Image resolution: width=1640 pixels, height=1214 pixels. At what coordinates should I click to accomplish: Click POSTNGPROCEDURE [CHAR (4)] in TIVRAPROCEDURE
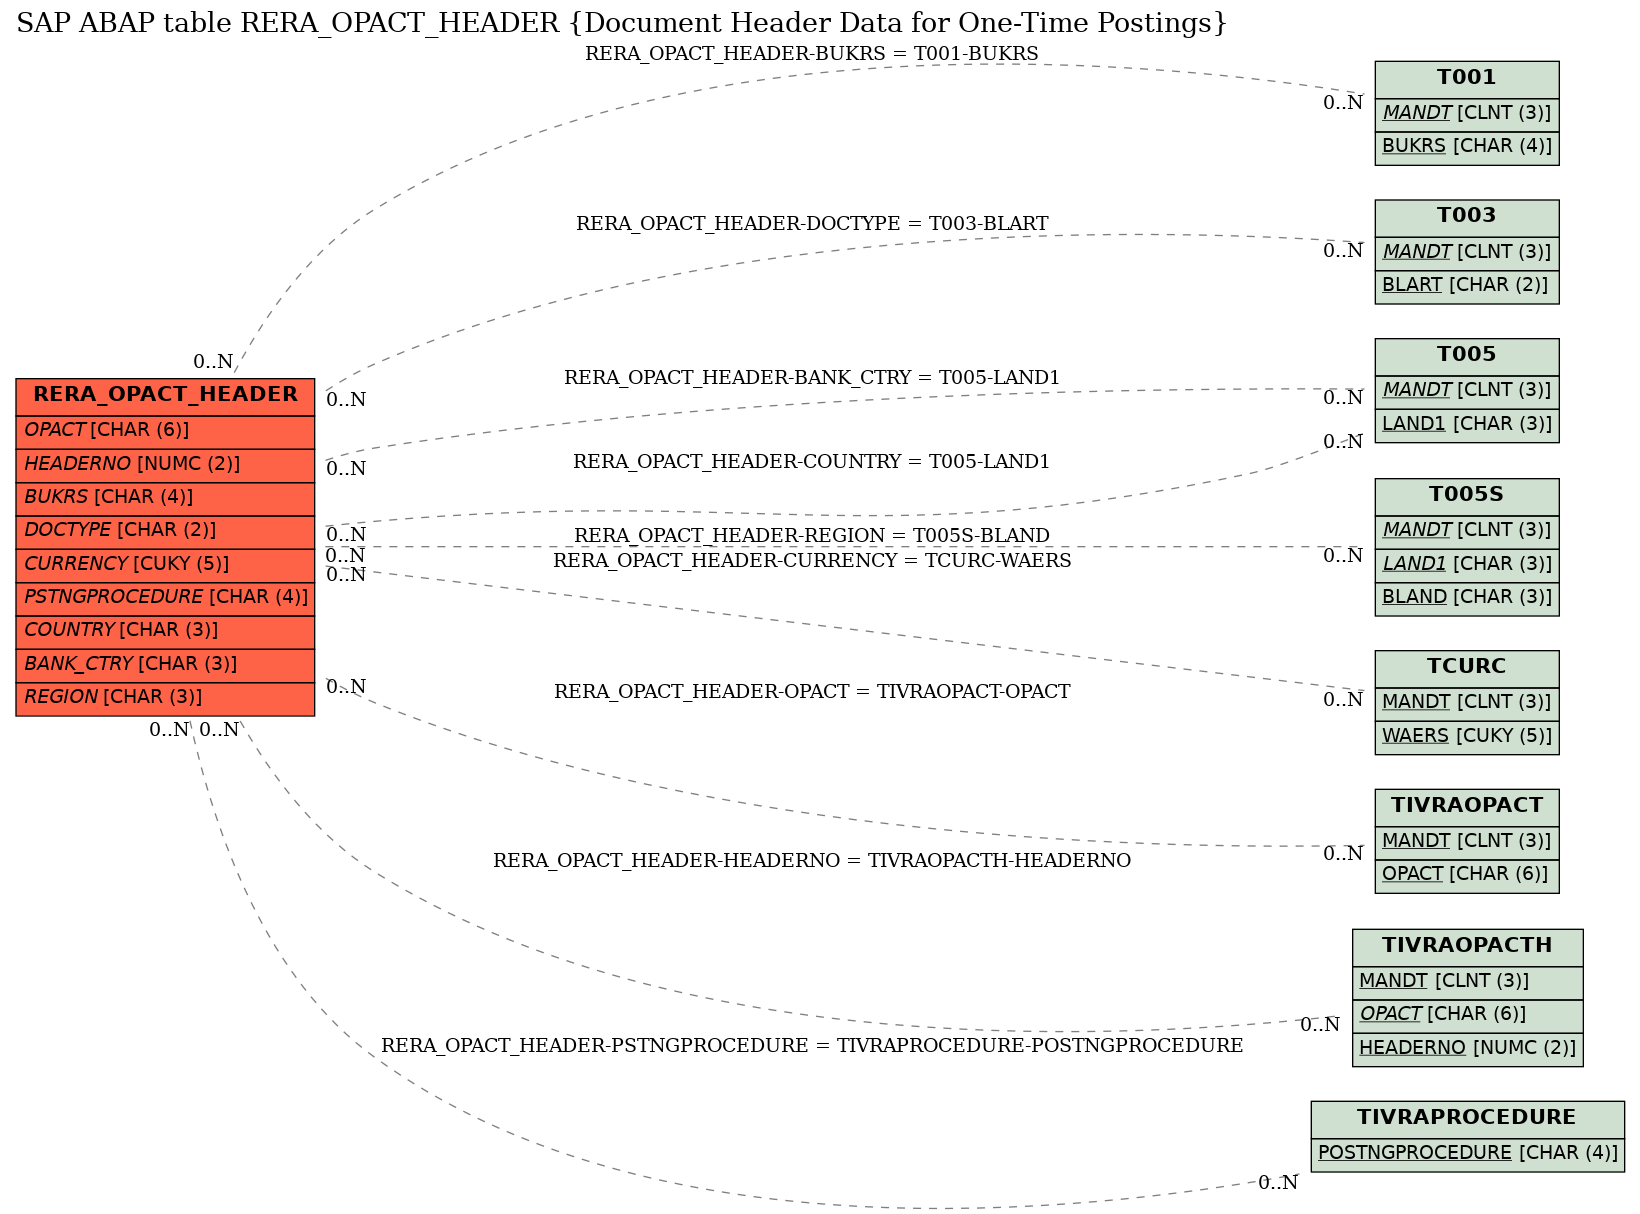[1467, 1154]
